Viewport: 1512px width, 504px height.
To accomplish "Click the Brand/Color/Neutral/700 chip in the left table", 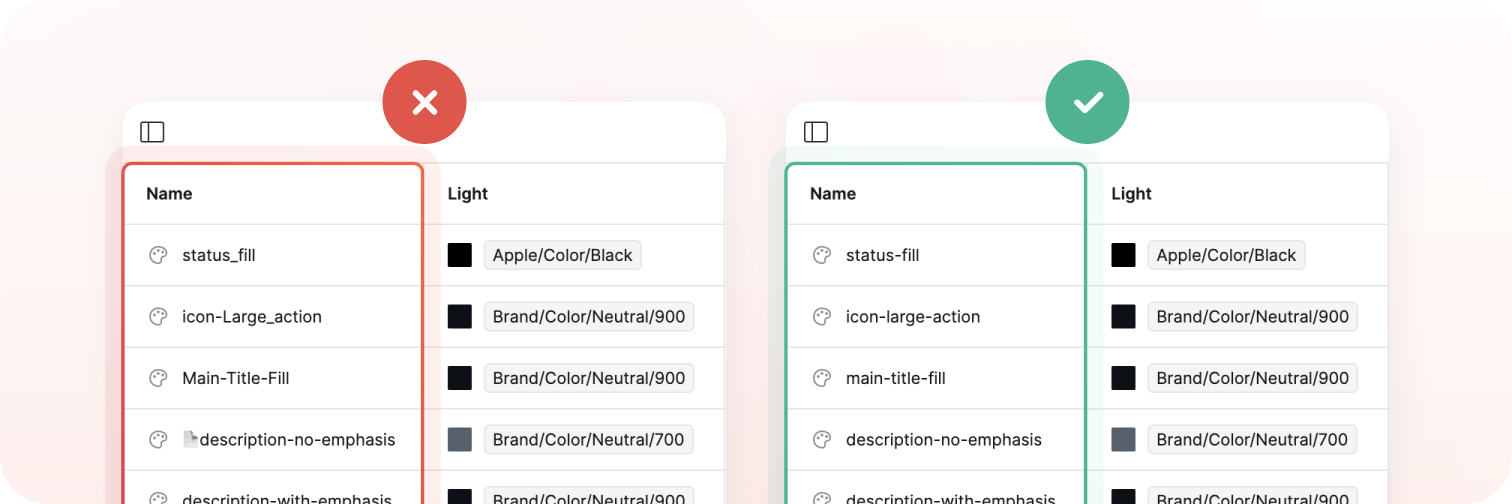I will pos(589,440).
